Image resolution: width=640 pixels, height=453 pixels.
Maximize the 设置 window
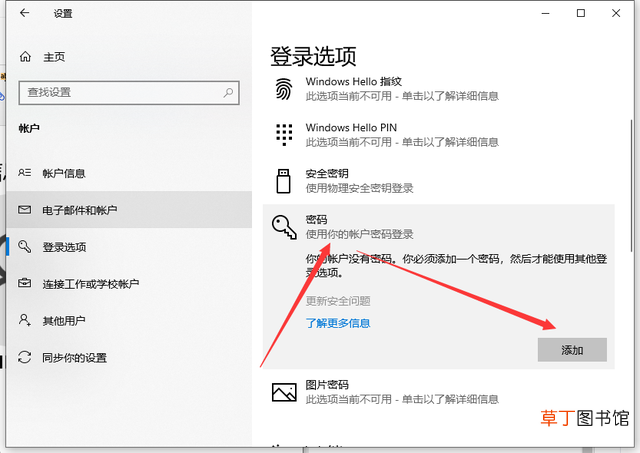point(581,13)
